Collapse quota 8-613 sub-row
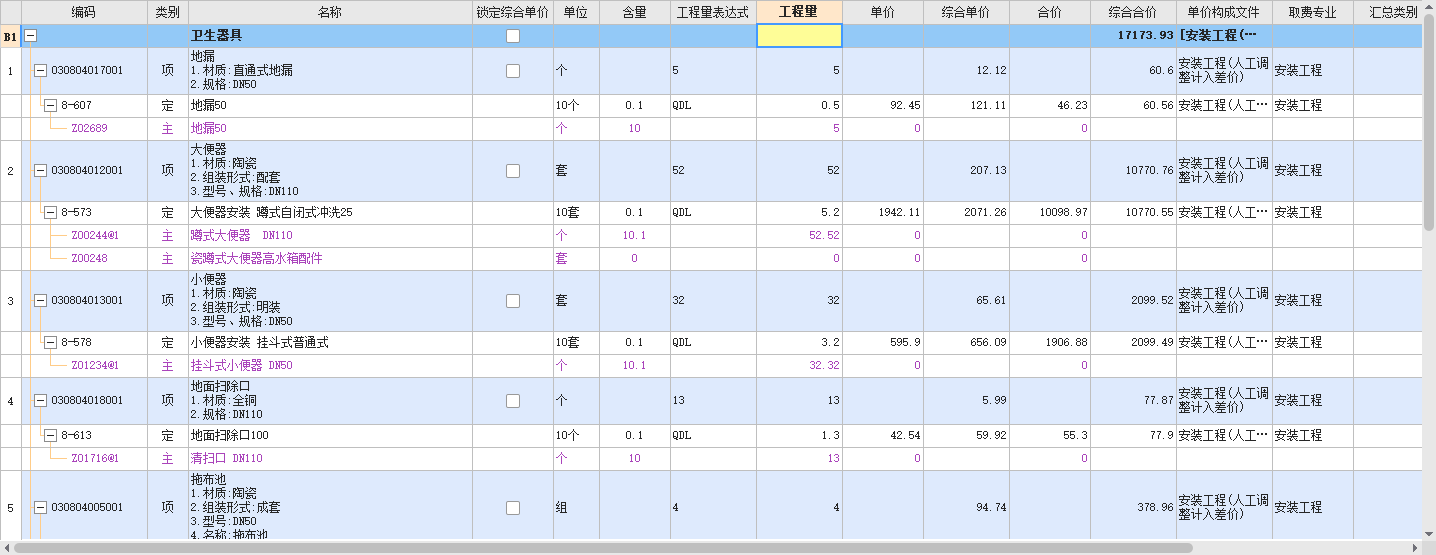 pyautogui.click(x=50, y=436)
